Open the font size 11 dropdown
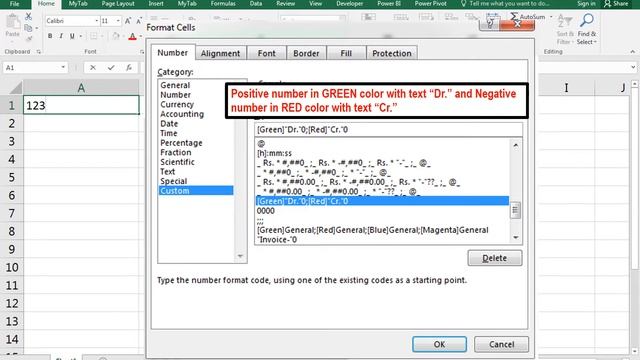Image resolution: width=640 pixels, height=360 pixels. (x=118, y=20)
